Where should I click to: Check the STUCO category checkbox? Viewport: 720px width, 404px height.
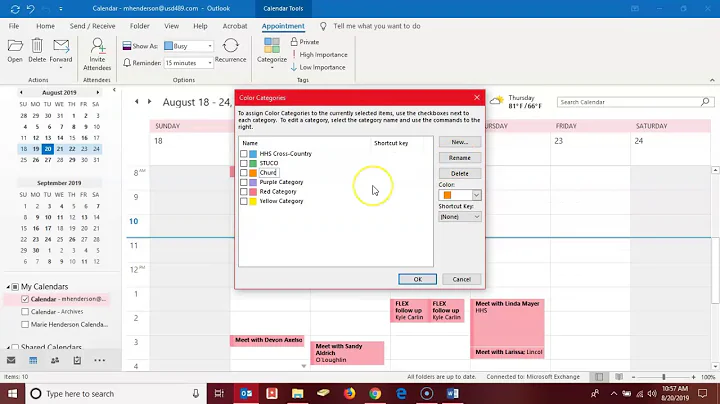pyautogui.click(x=244, y=163)
